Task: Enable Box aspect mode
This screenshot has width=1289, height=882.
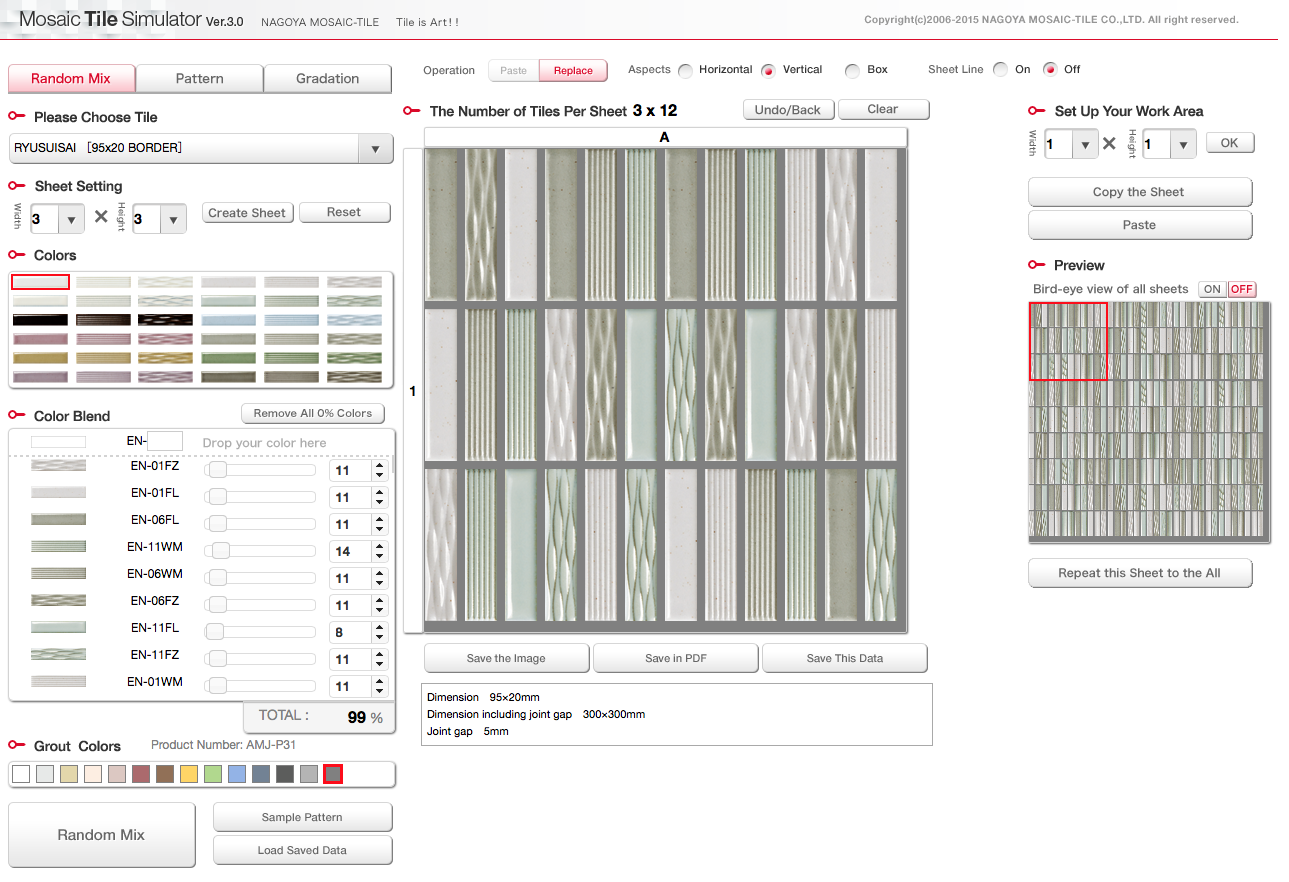Action: point(851,70)
